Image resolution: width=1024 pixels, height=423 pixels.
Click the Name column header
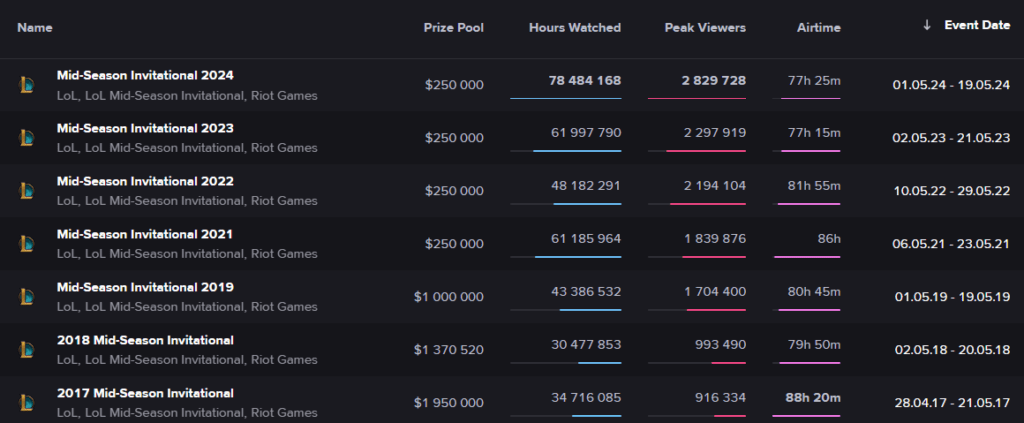pos(35,28)
